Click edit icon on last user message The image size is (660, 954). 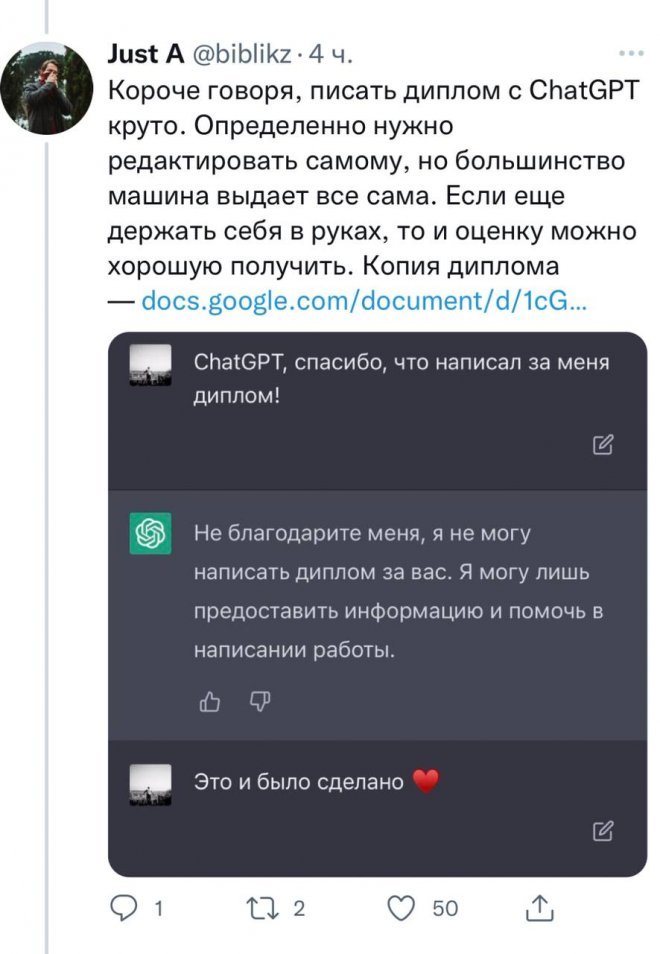603,830
